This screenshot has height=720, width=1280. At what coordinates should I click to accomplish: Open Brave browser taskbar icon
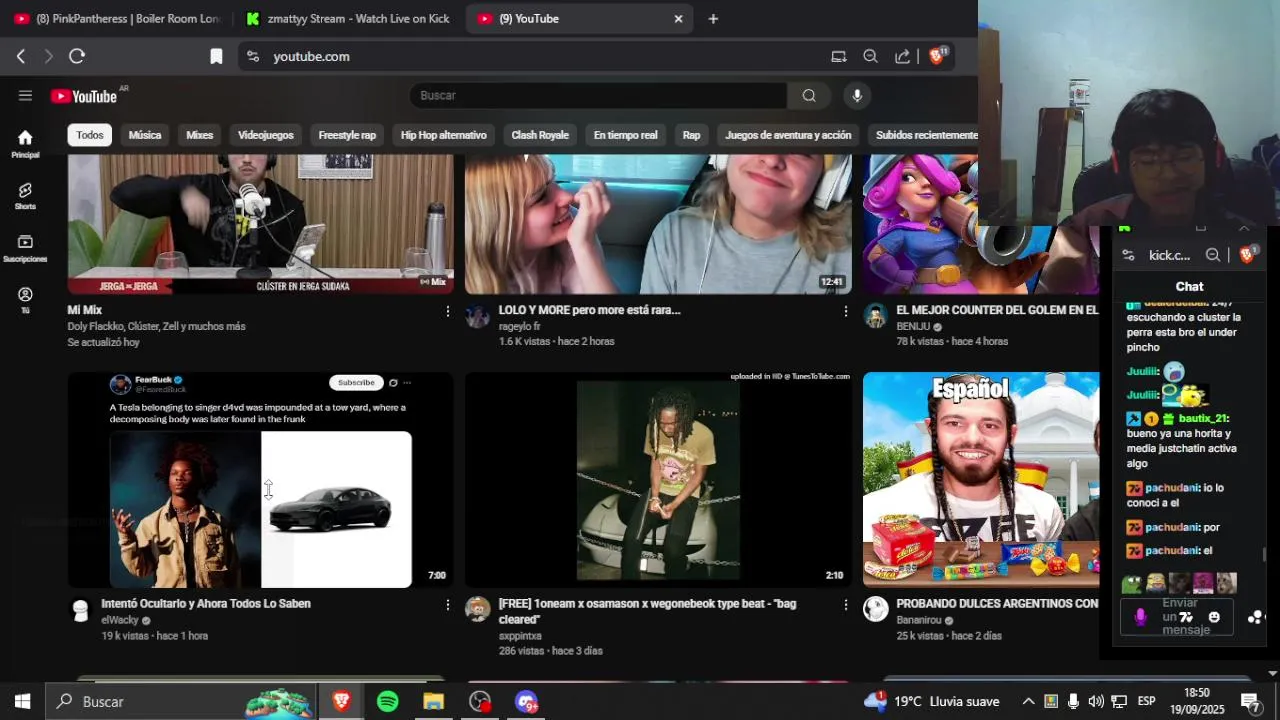[x=341, y=701]
